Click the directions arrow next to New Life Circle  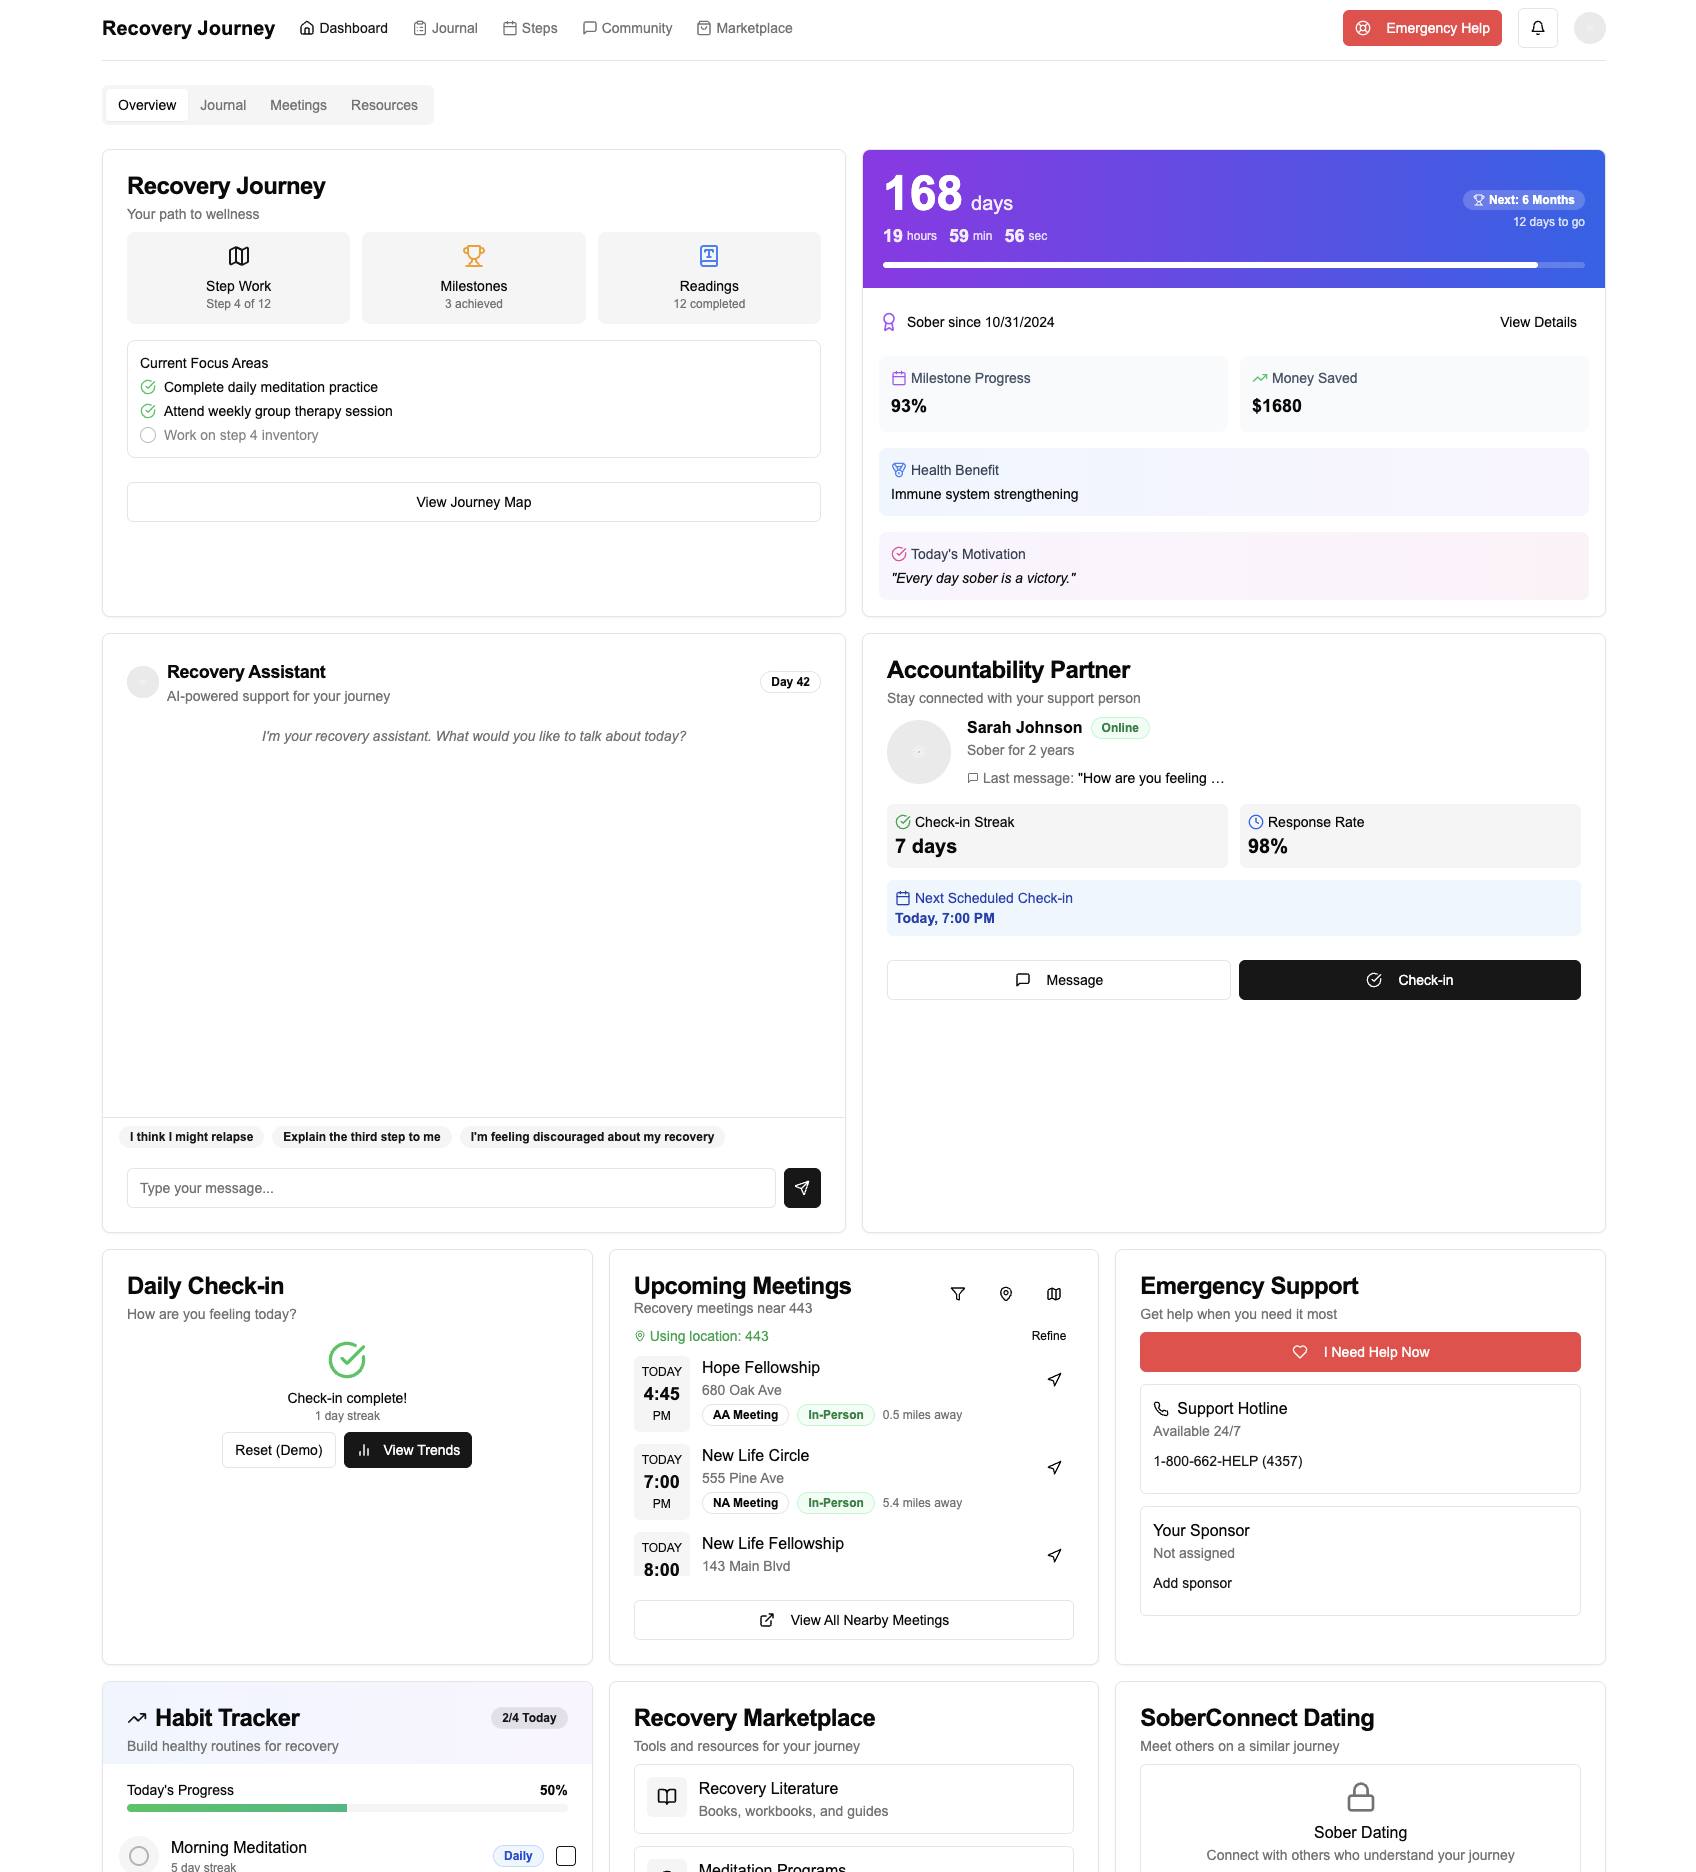(x=1054, y=1467)
